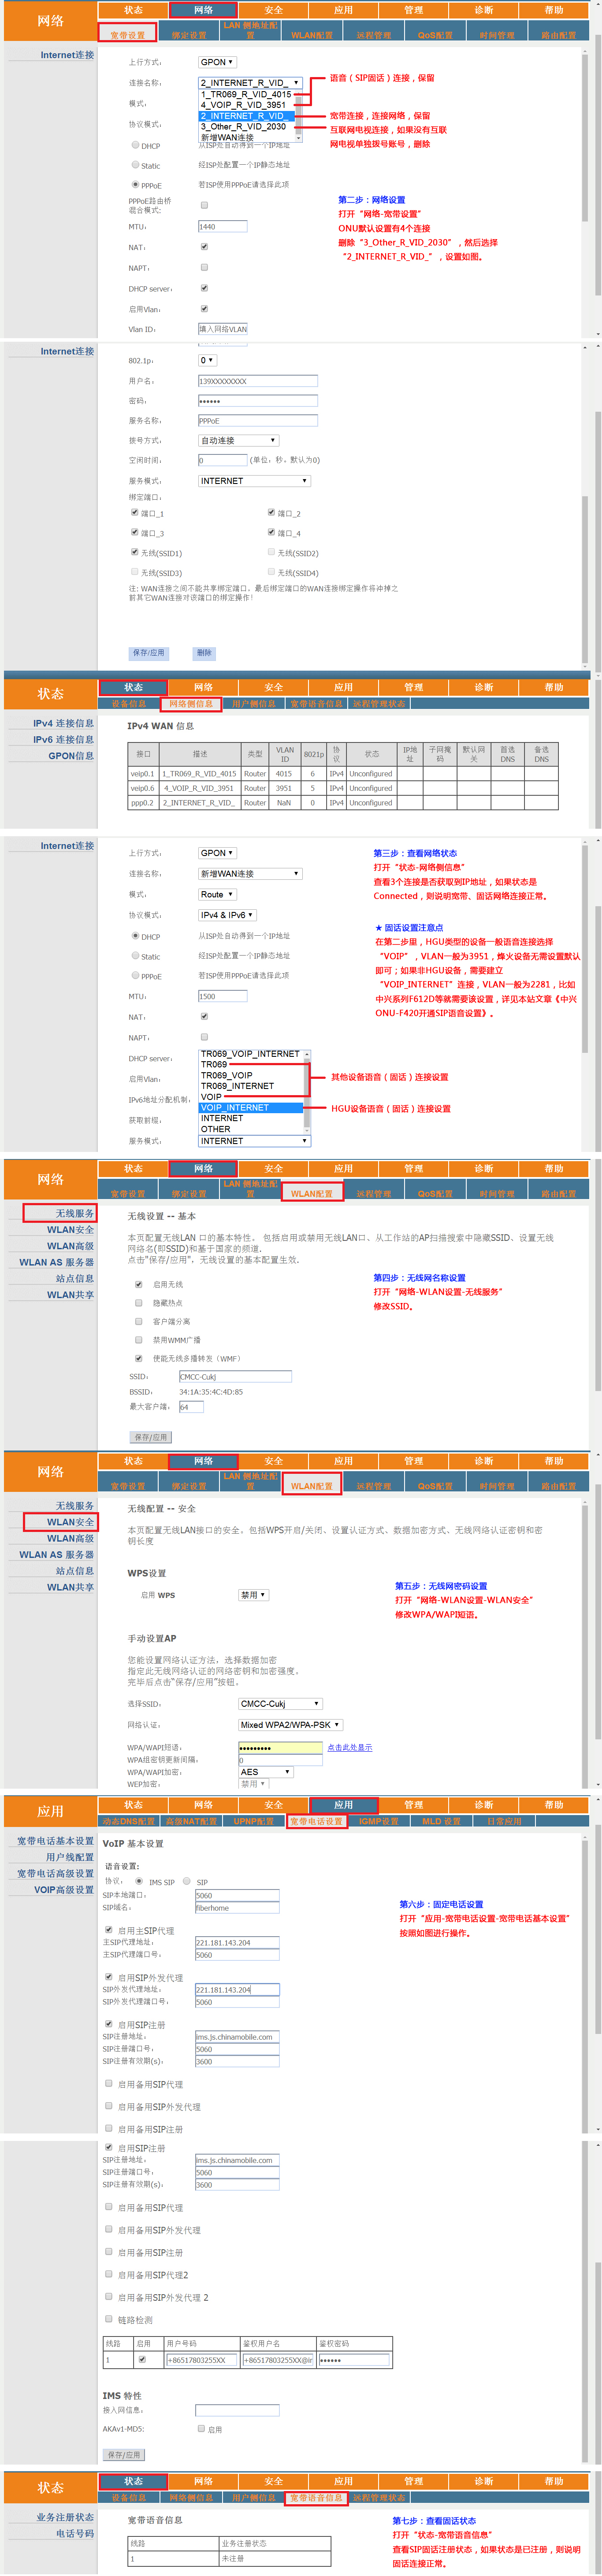Image resolution: width=602 pixels, height=2576 pixels.
Task: Open the 协议模式 IPv4 & IPv6 dropdown
Action: pos(228,915)
